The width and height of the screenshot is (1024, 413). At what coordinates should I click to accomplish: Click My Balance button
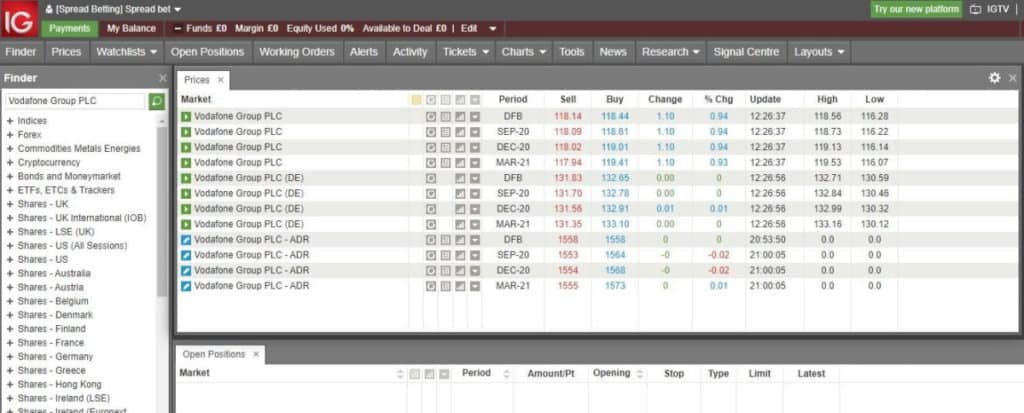coord(131,29)
